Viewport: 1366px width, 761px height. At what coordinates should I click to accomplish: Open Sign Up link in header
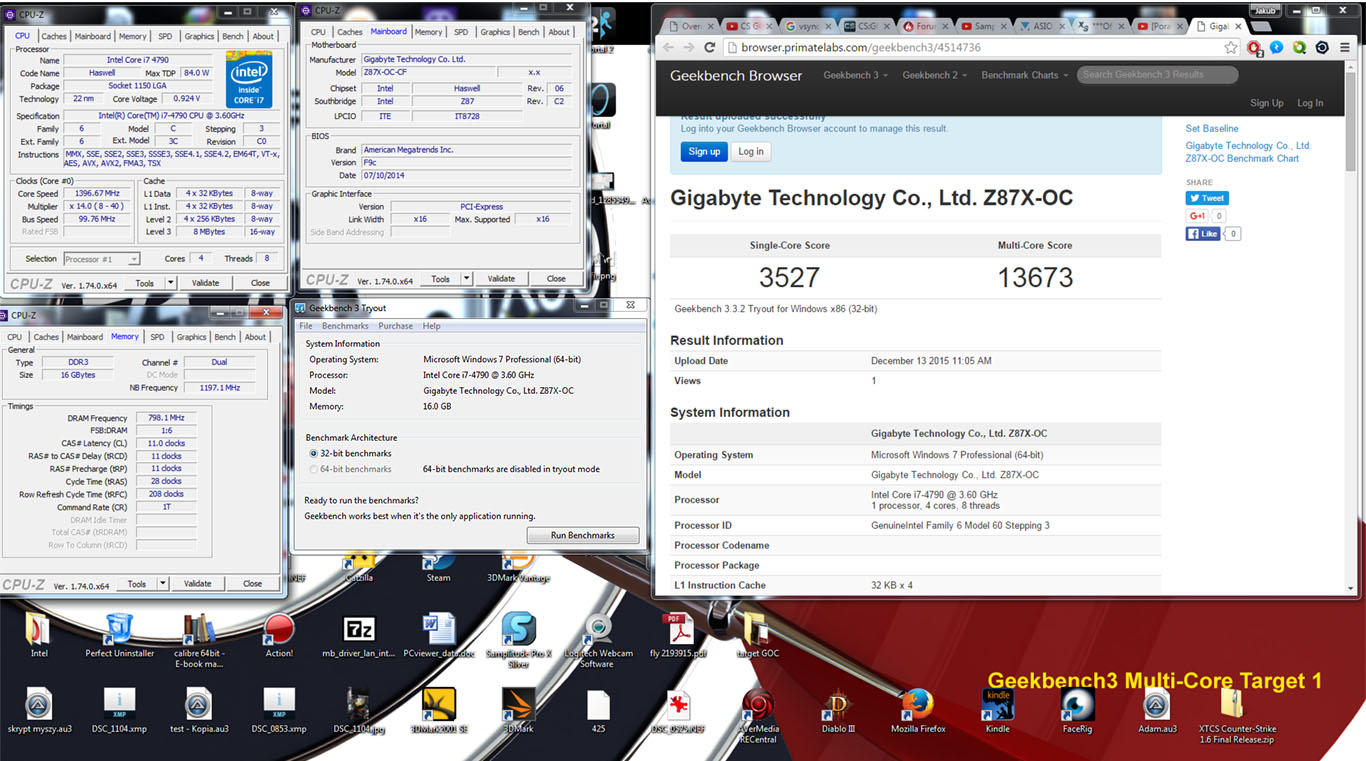tap(1267, 103)
